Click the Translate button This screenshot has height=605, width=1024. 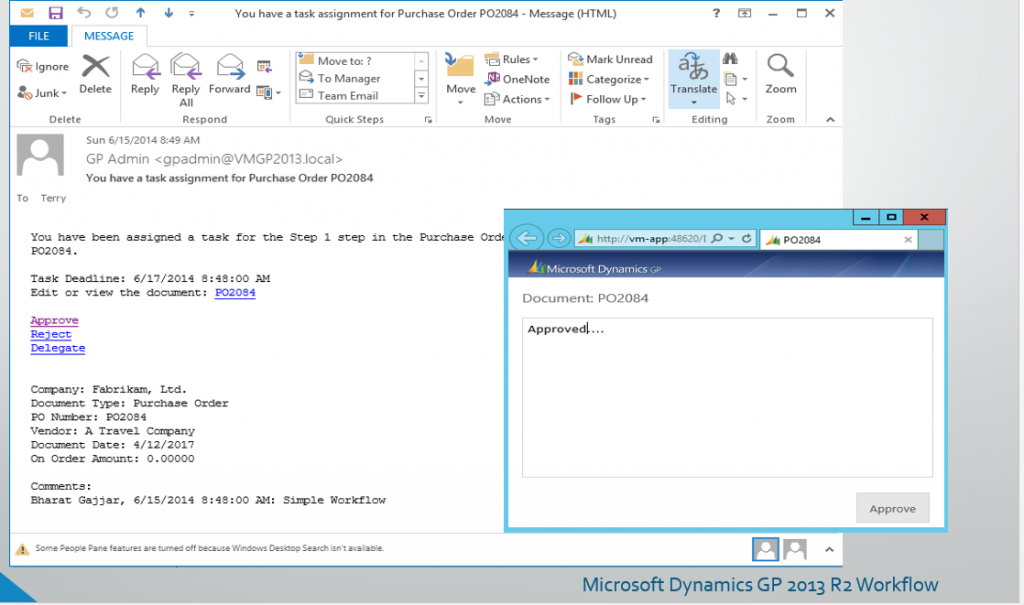(694, 78)
